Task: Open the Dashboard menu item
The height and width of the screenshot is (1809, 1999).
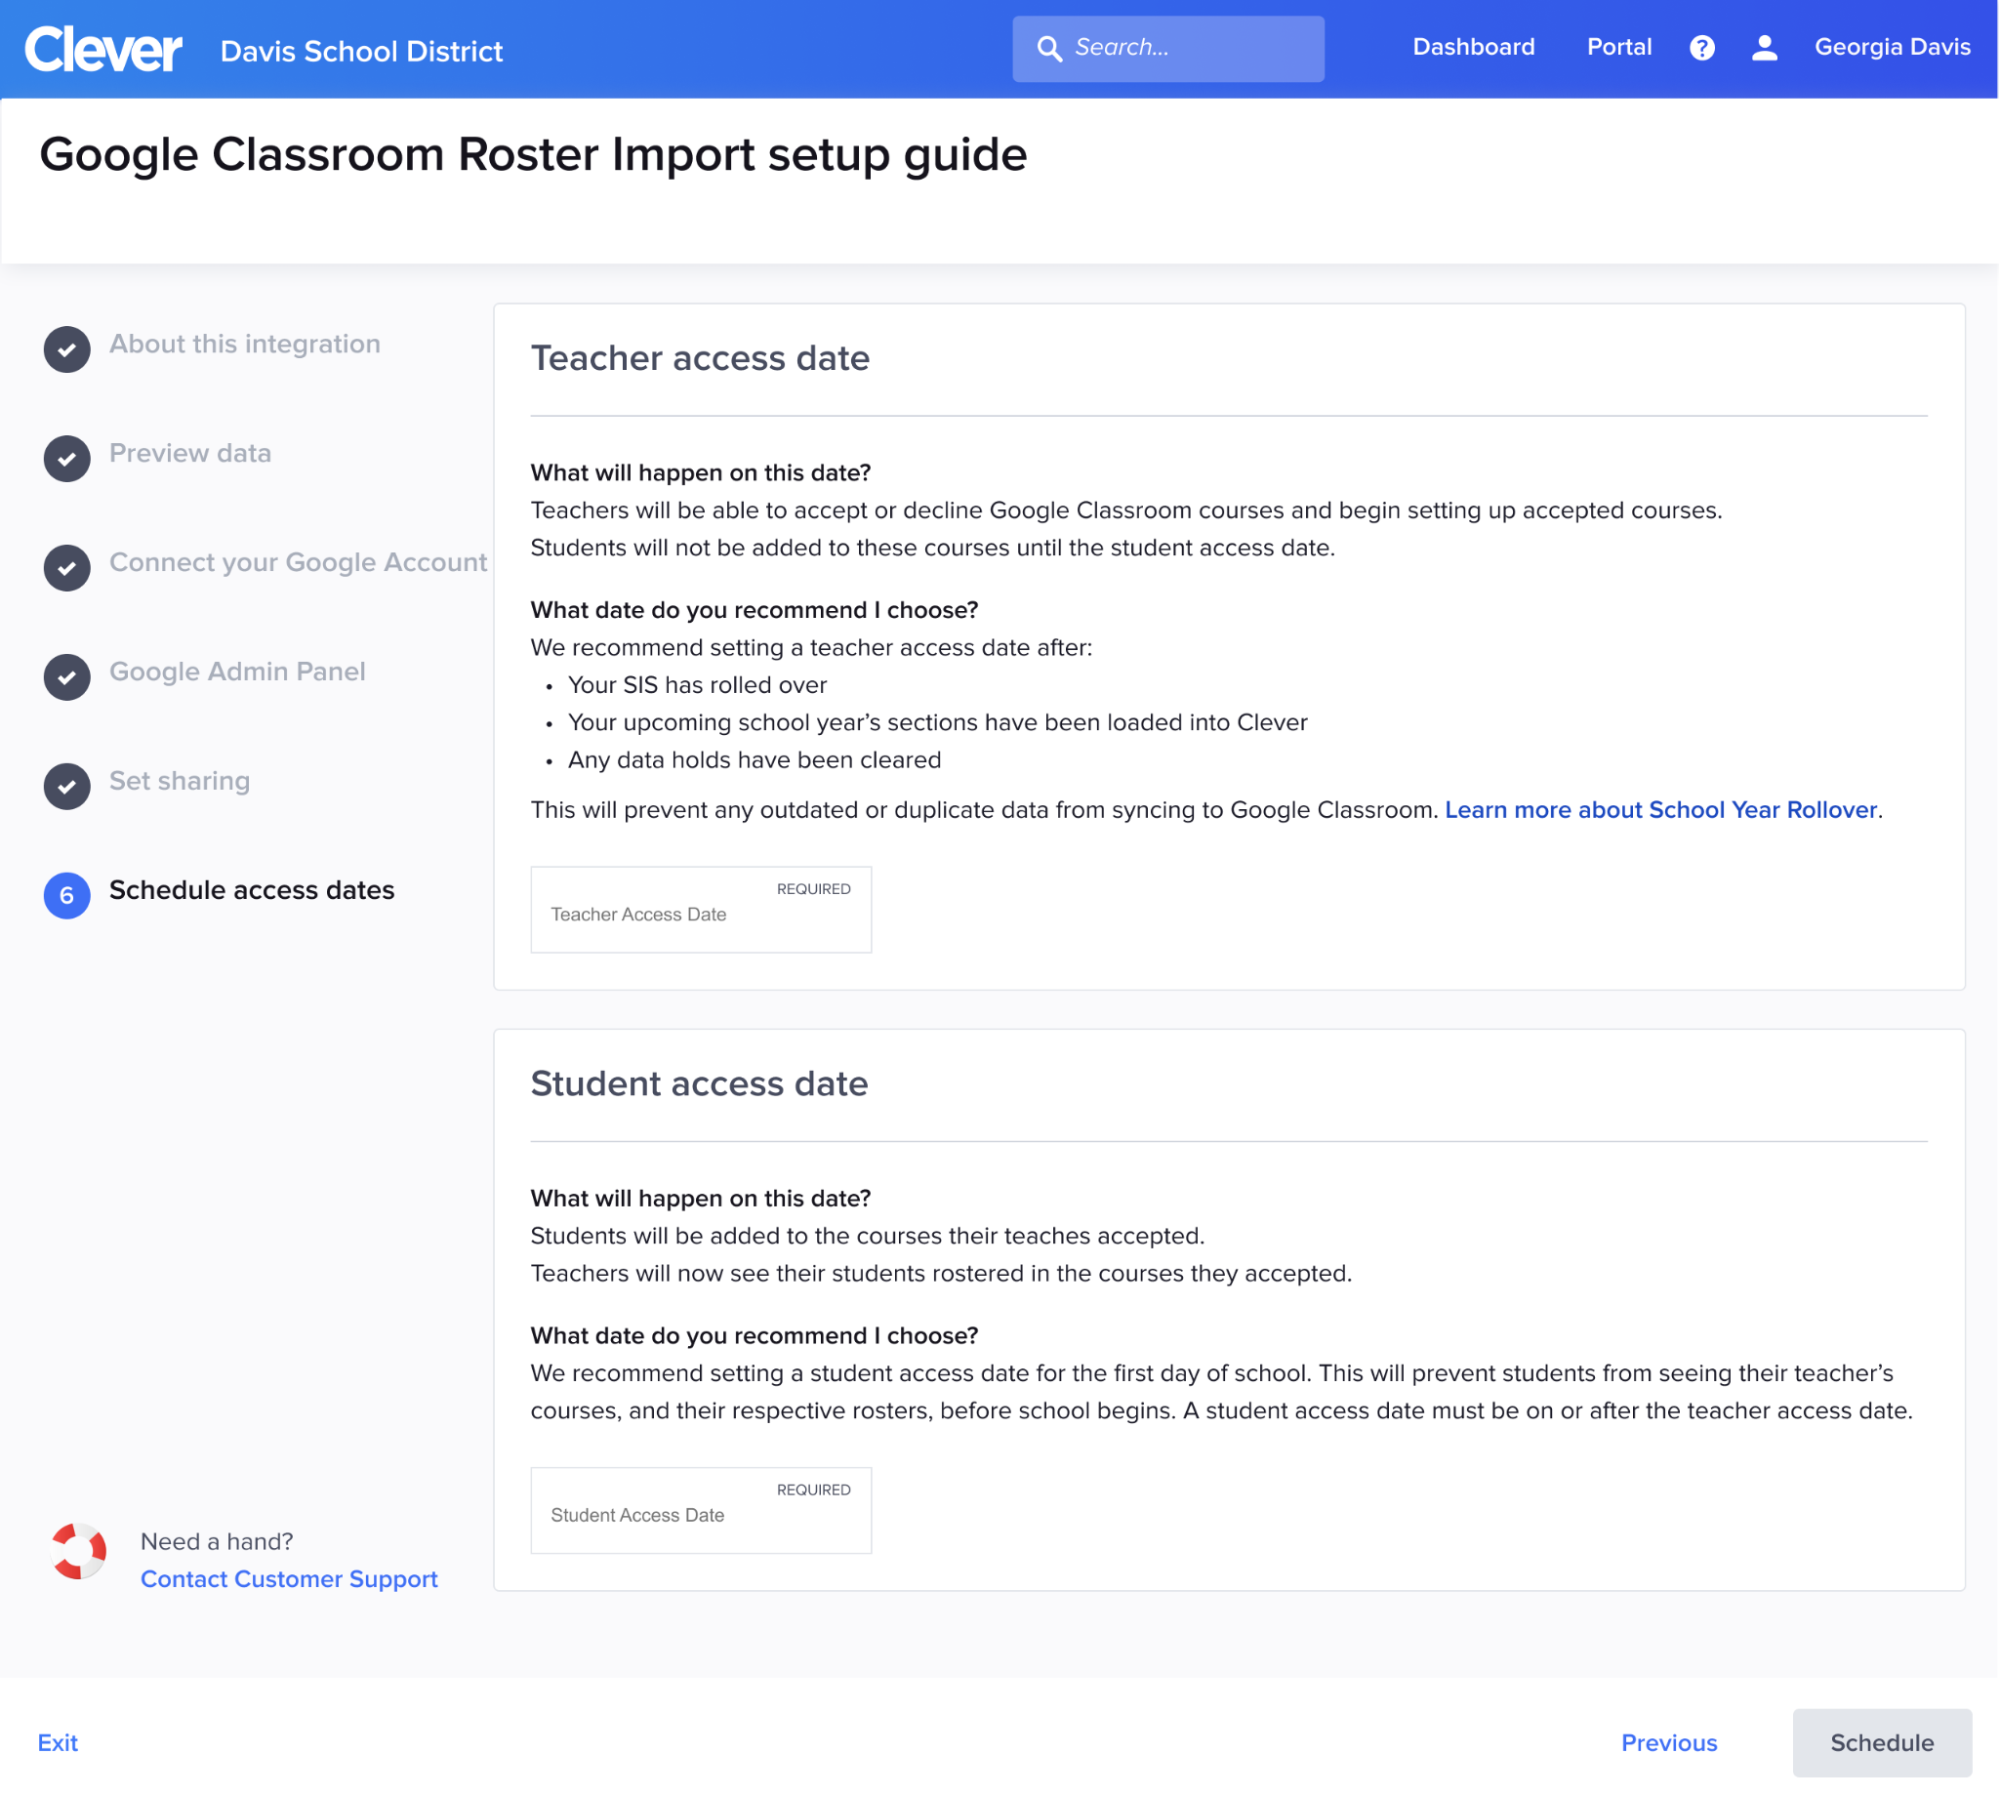Action: (1473, 47)
